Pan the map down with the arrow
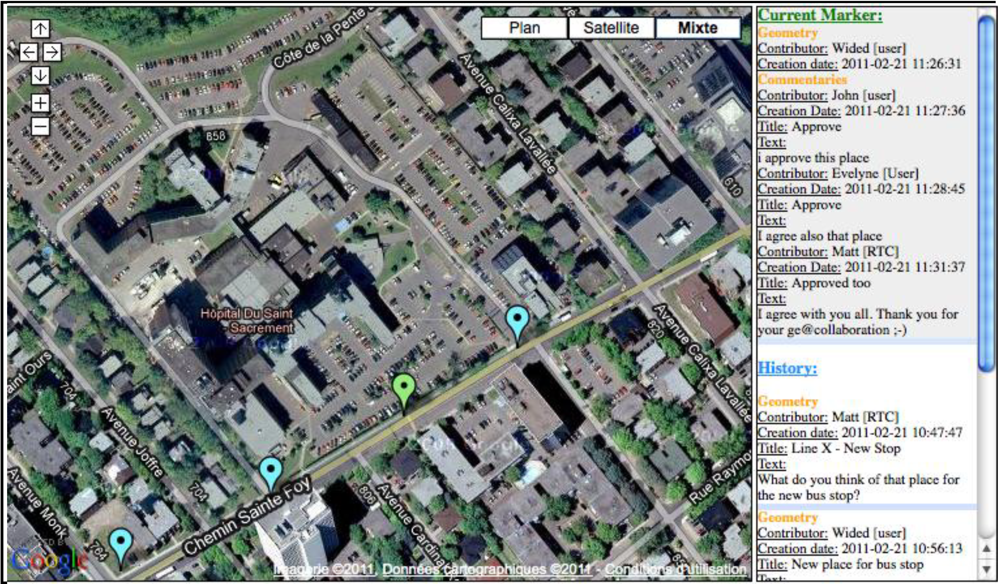 [40, 76]
